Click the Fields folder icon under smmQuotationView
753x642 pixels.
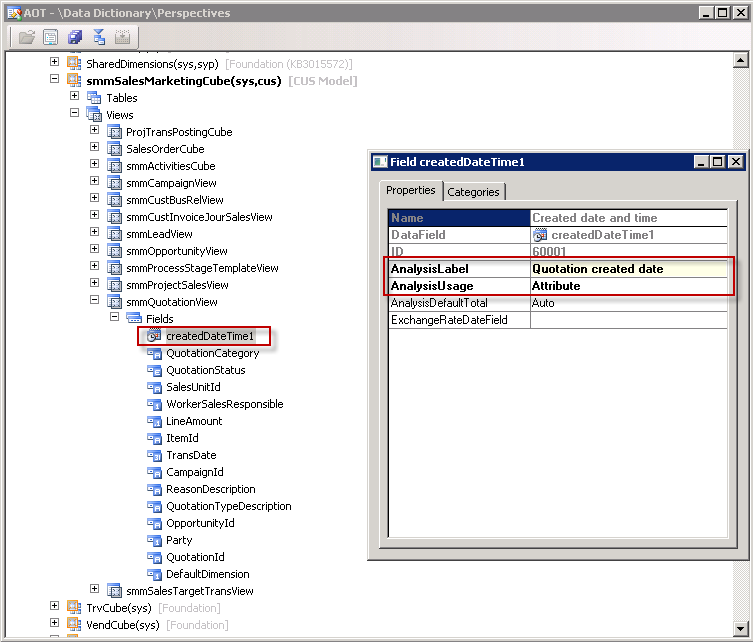pos(134,318)
